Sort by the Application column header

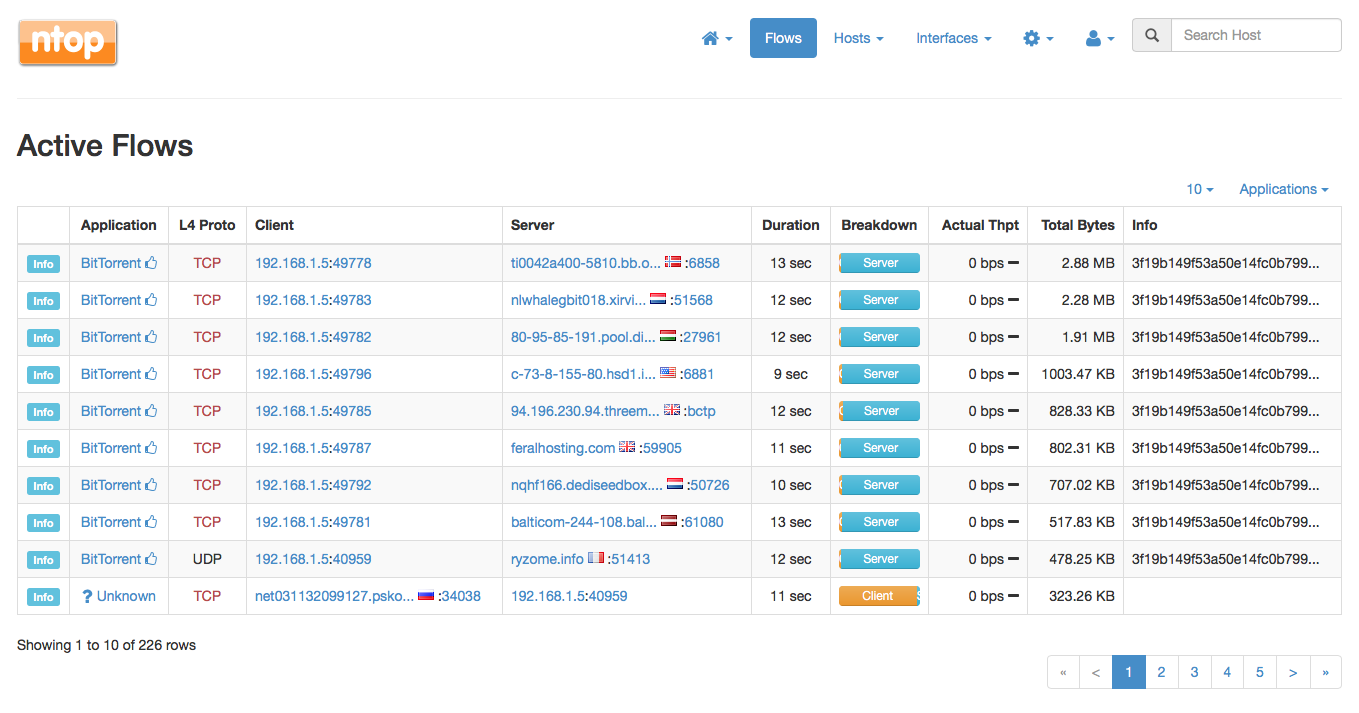pos(118,225)
